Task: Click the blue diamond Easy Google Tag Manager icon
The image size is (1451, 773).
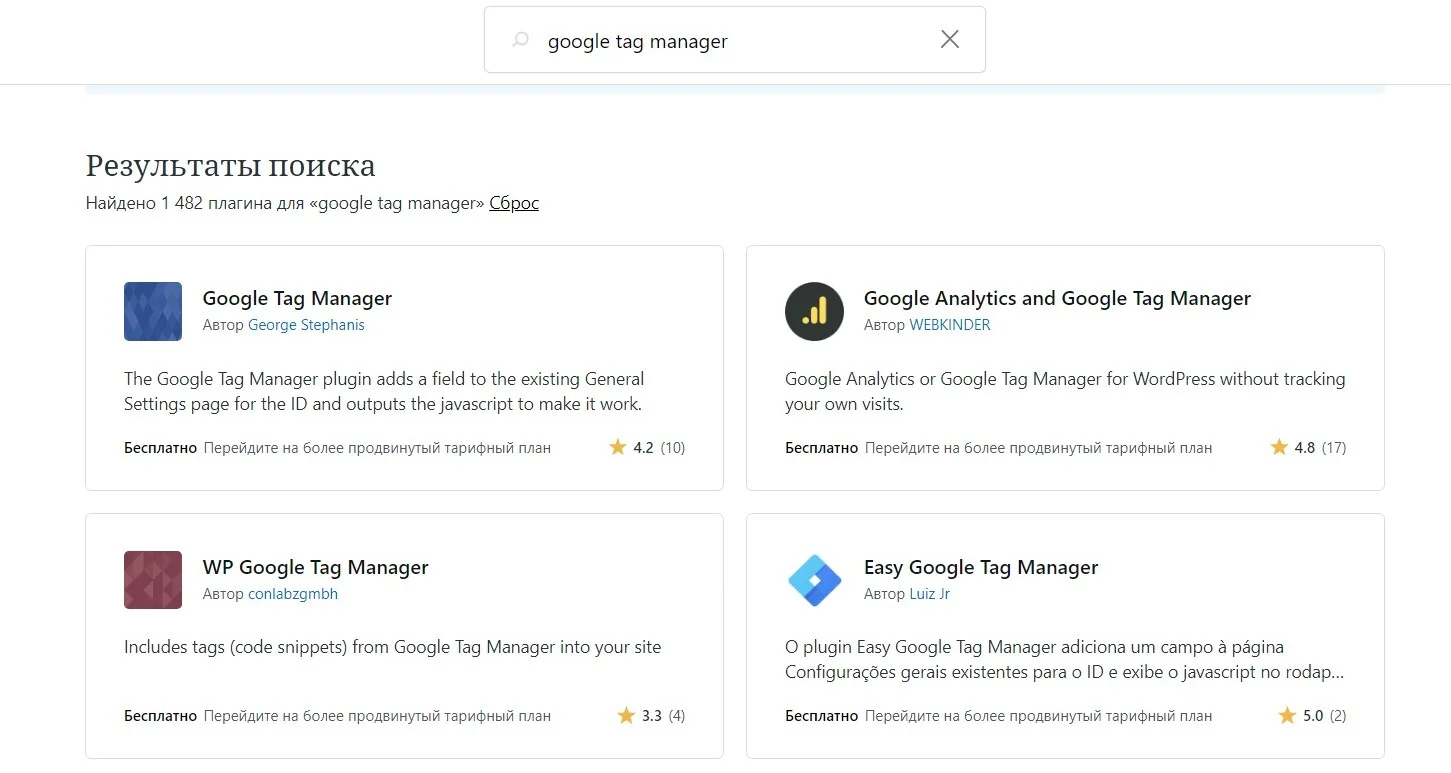Action: click(x=814, y=580)
